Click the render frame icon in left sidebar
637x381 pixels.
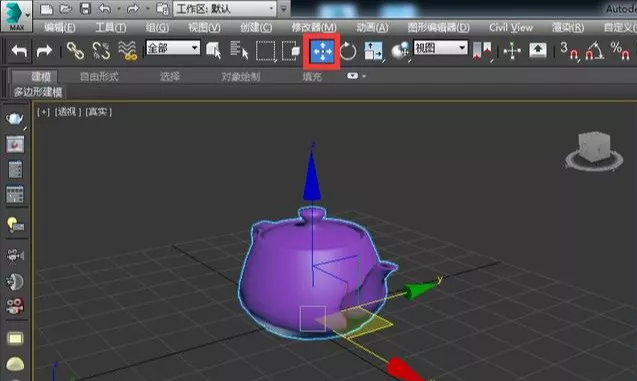15,144
